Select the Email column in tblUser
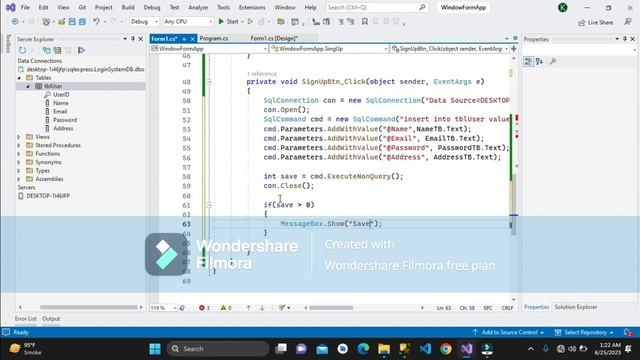Screen dimensions: 640x360 pos(60,111)
